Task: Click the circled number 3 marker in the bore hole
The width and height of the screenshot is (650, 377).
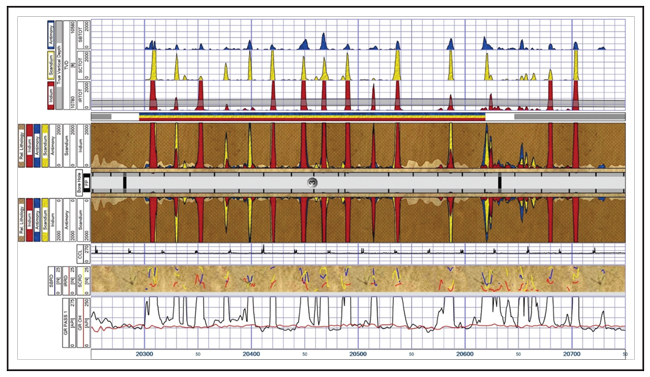Action: (x=313, y=182)
